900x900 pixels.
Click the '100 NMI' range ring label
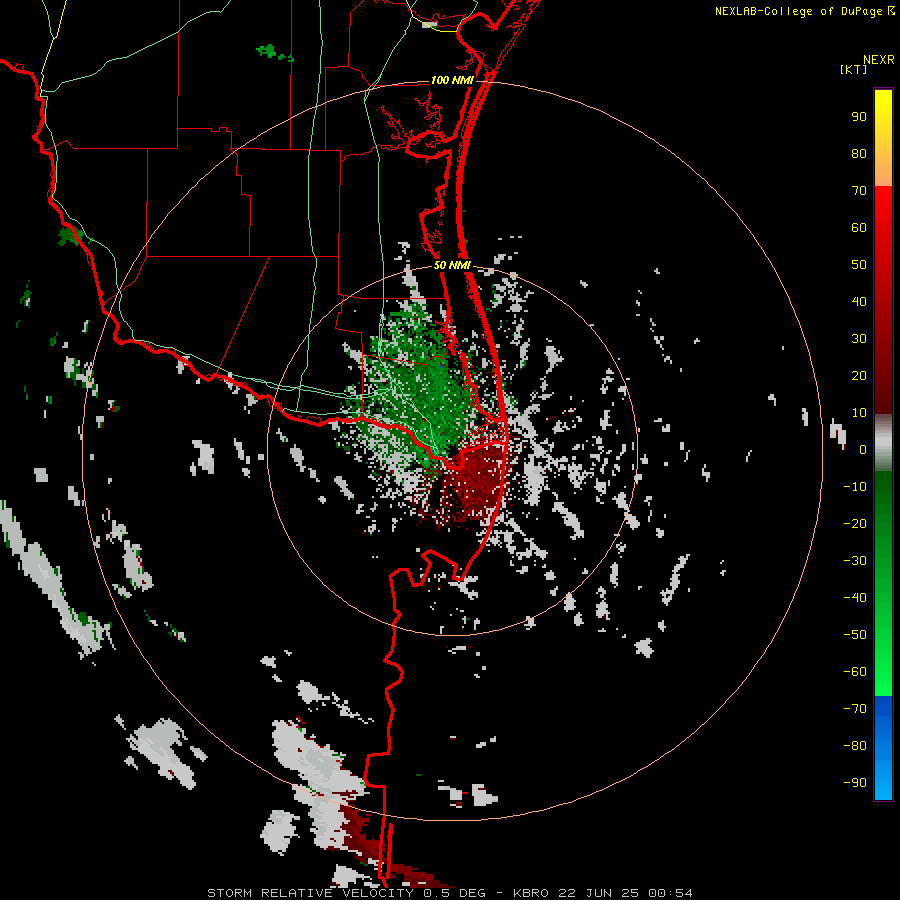click(452, 80)
